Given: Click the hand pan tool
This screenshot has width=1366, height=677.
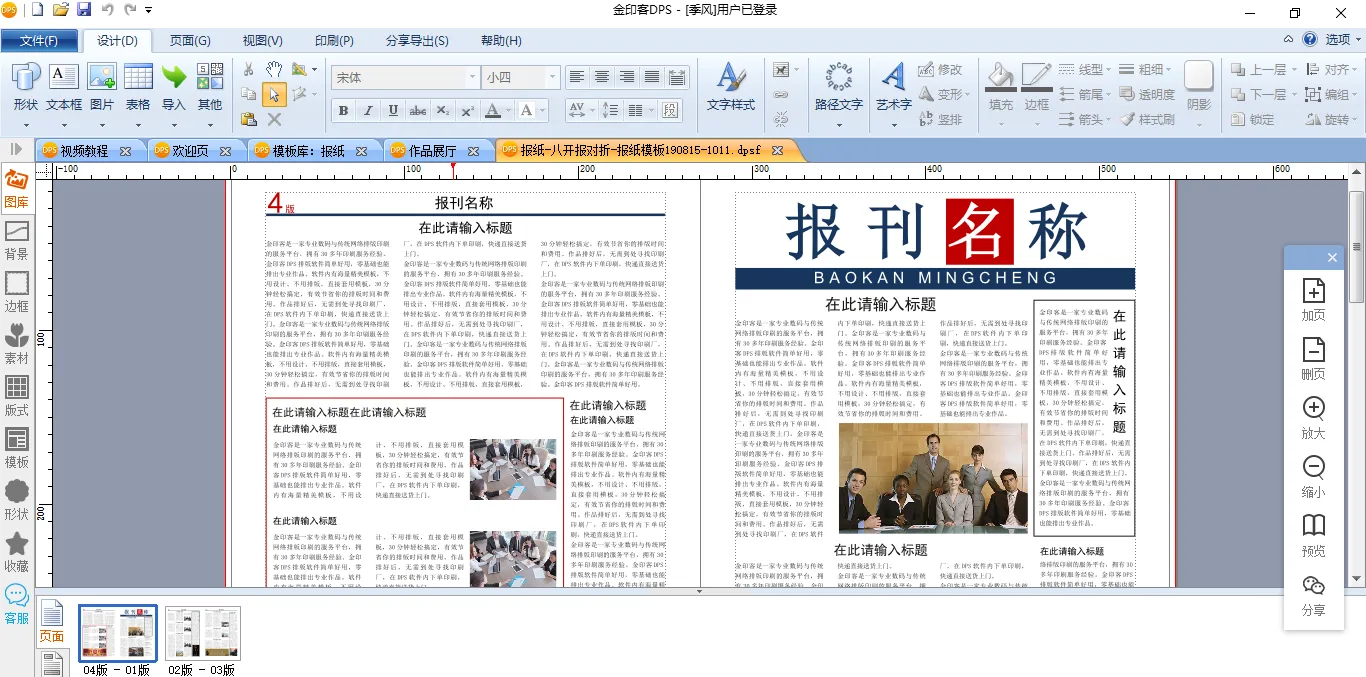Looking at the screenshot, I should tap(273, 69).
